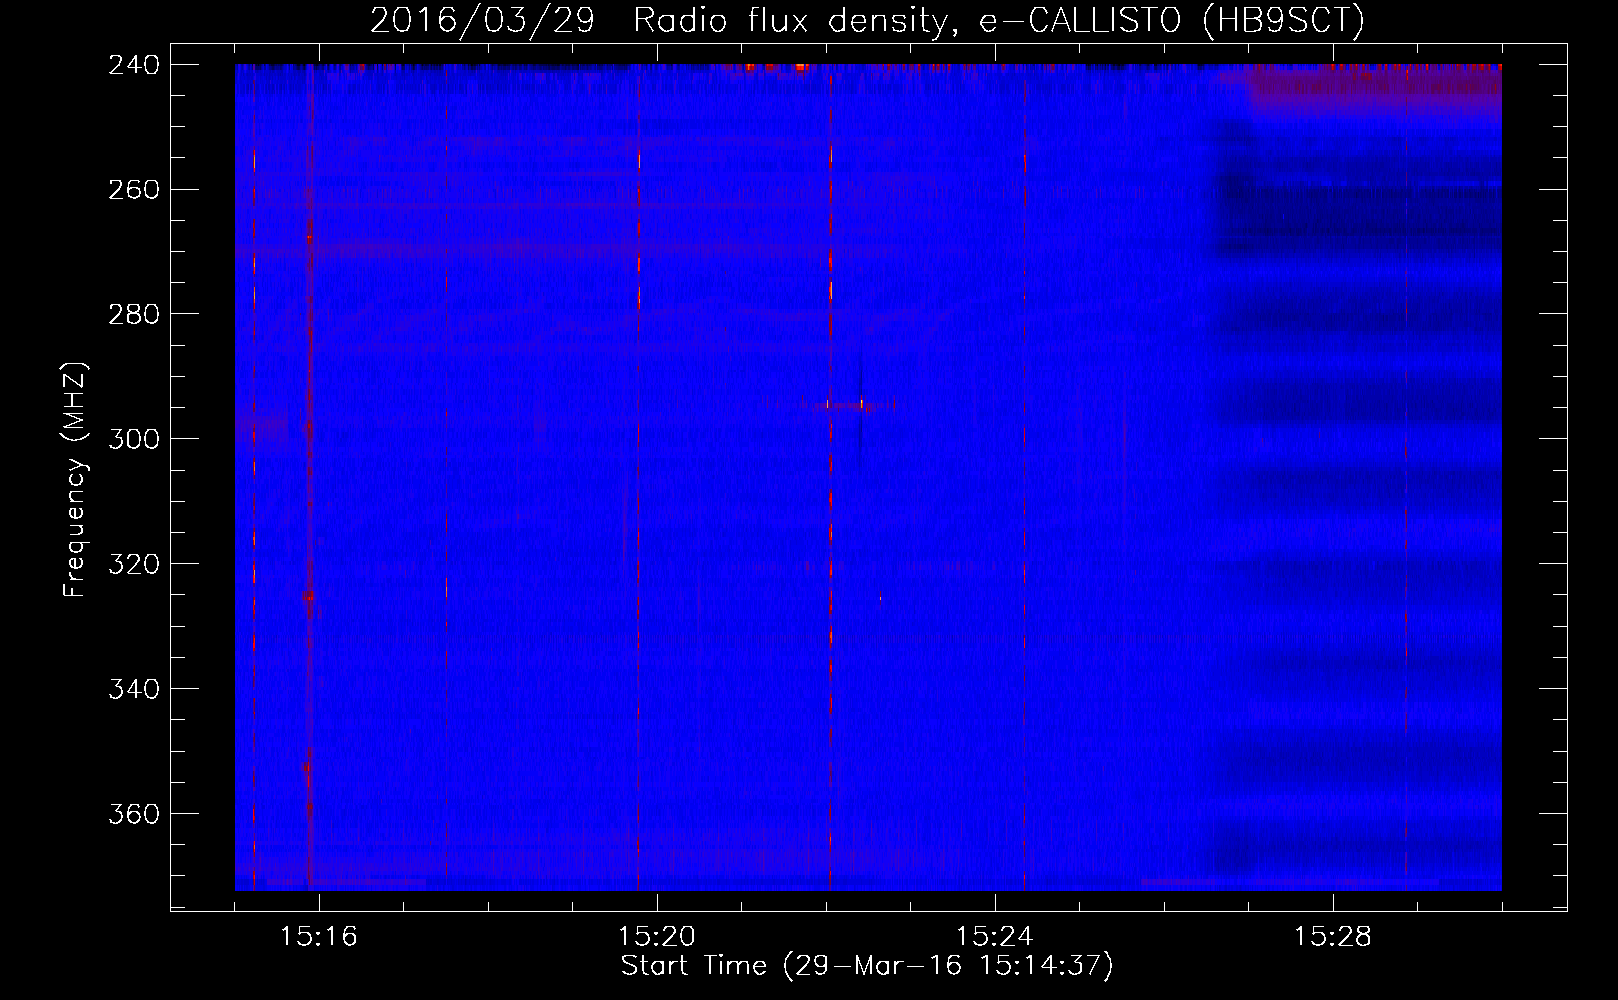Click the 280 frequency tick label
The width and height of the screenshot is (1618, 1000).
(x=134, y=314)
